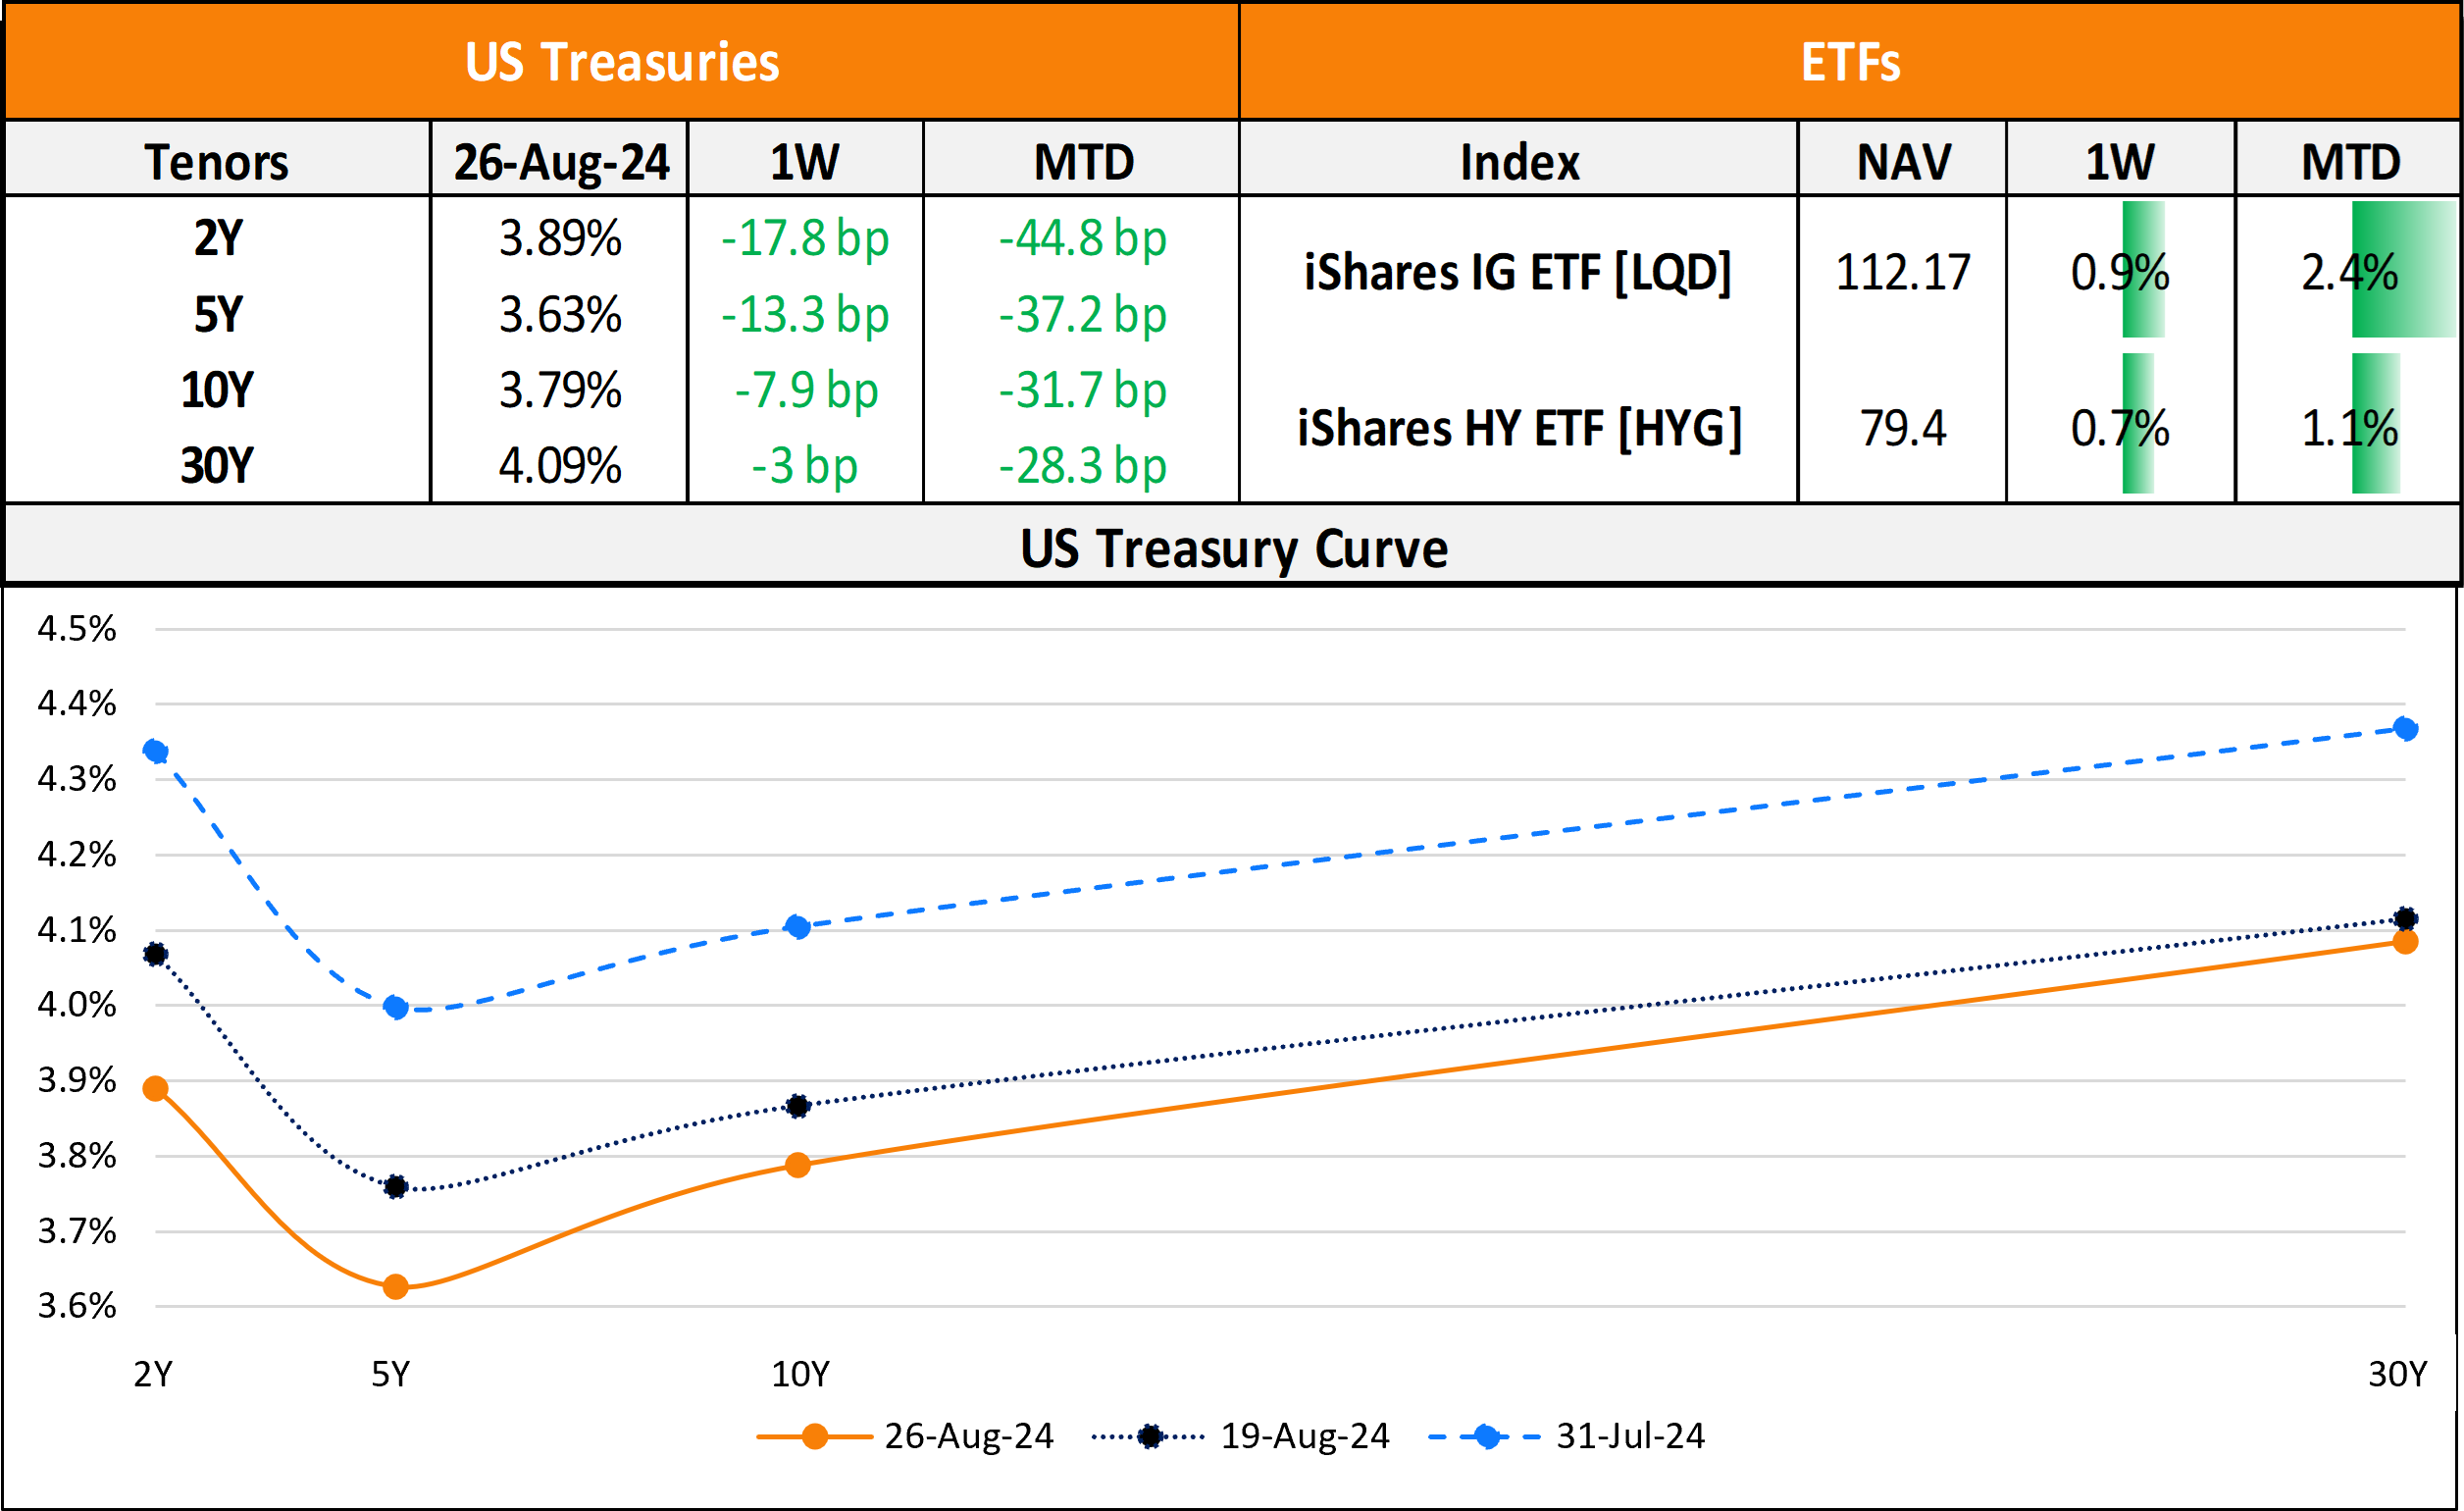This screenshot has width=2464, height=1511.
Task: Click the NAV column header
Action: (x=1903, y=162)
